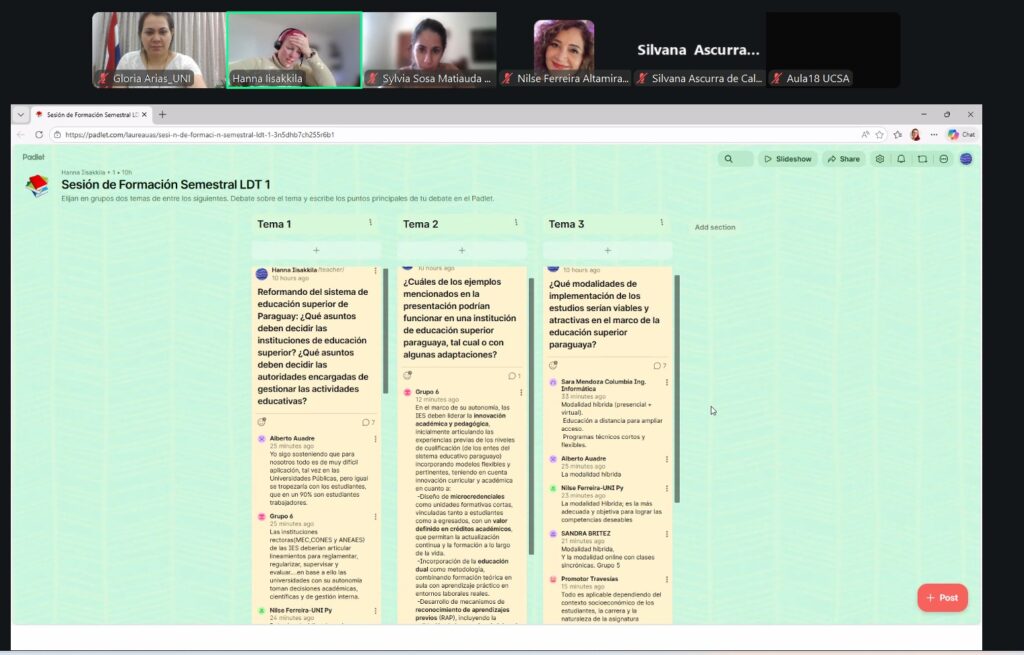Click reload button in browser
Screen dimensions: 1024x655
tap(40, 135)
